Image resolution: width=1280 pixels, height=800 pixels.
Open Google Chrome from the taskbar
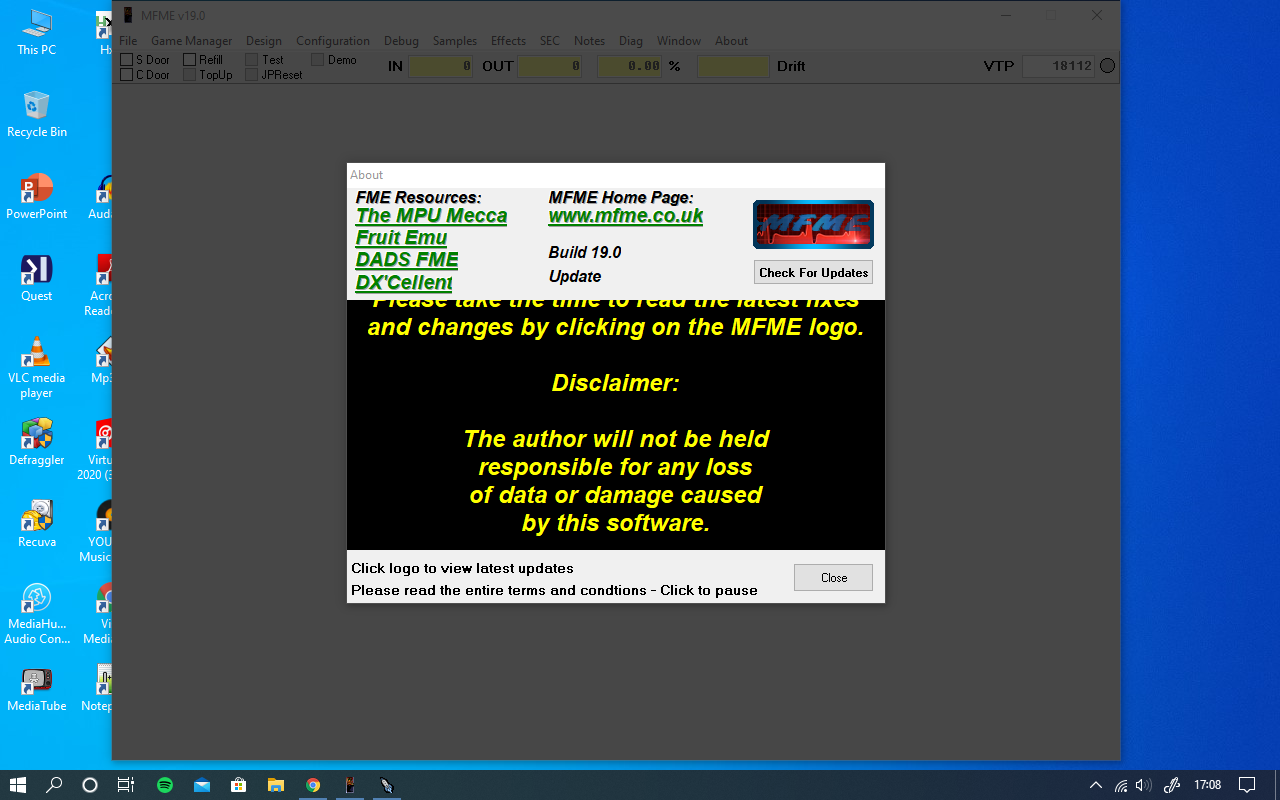pyautogui.click(x=313, y=785)
